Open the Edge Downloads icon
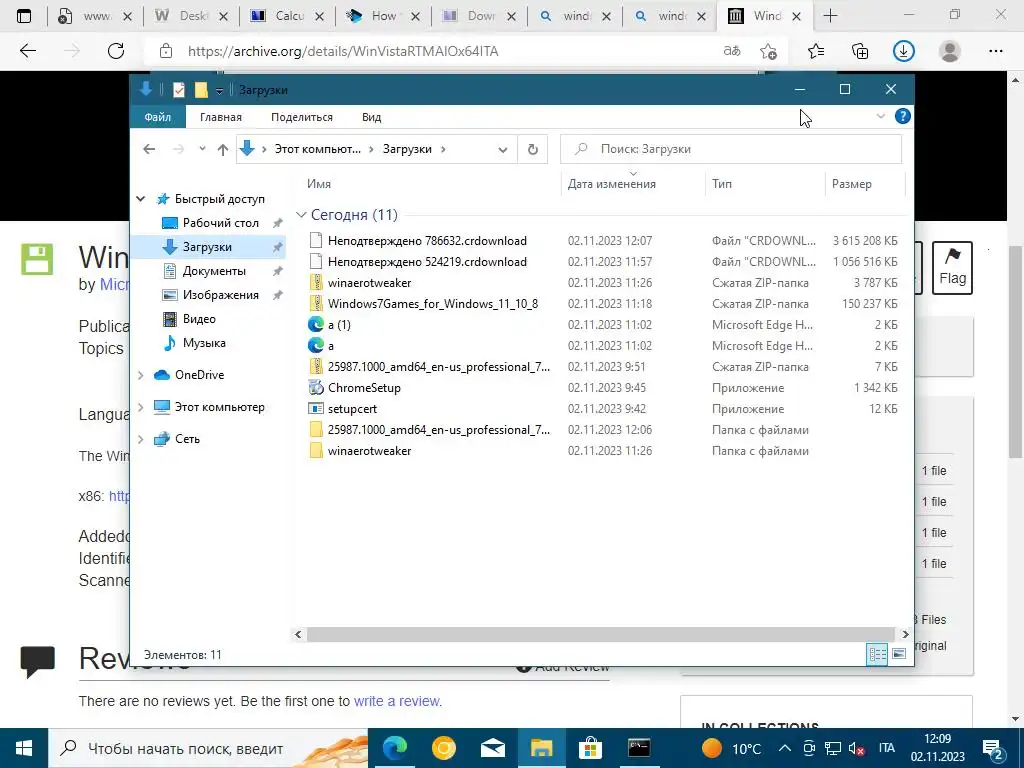This screenshot has height=768, width=1024. [x=904, y=51]
